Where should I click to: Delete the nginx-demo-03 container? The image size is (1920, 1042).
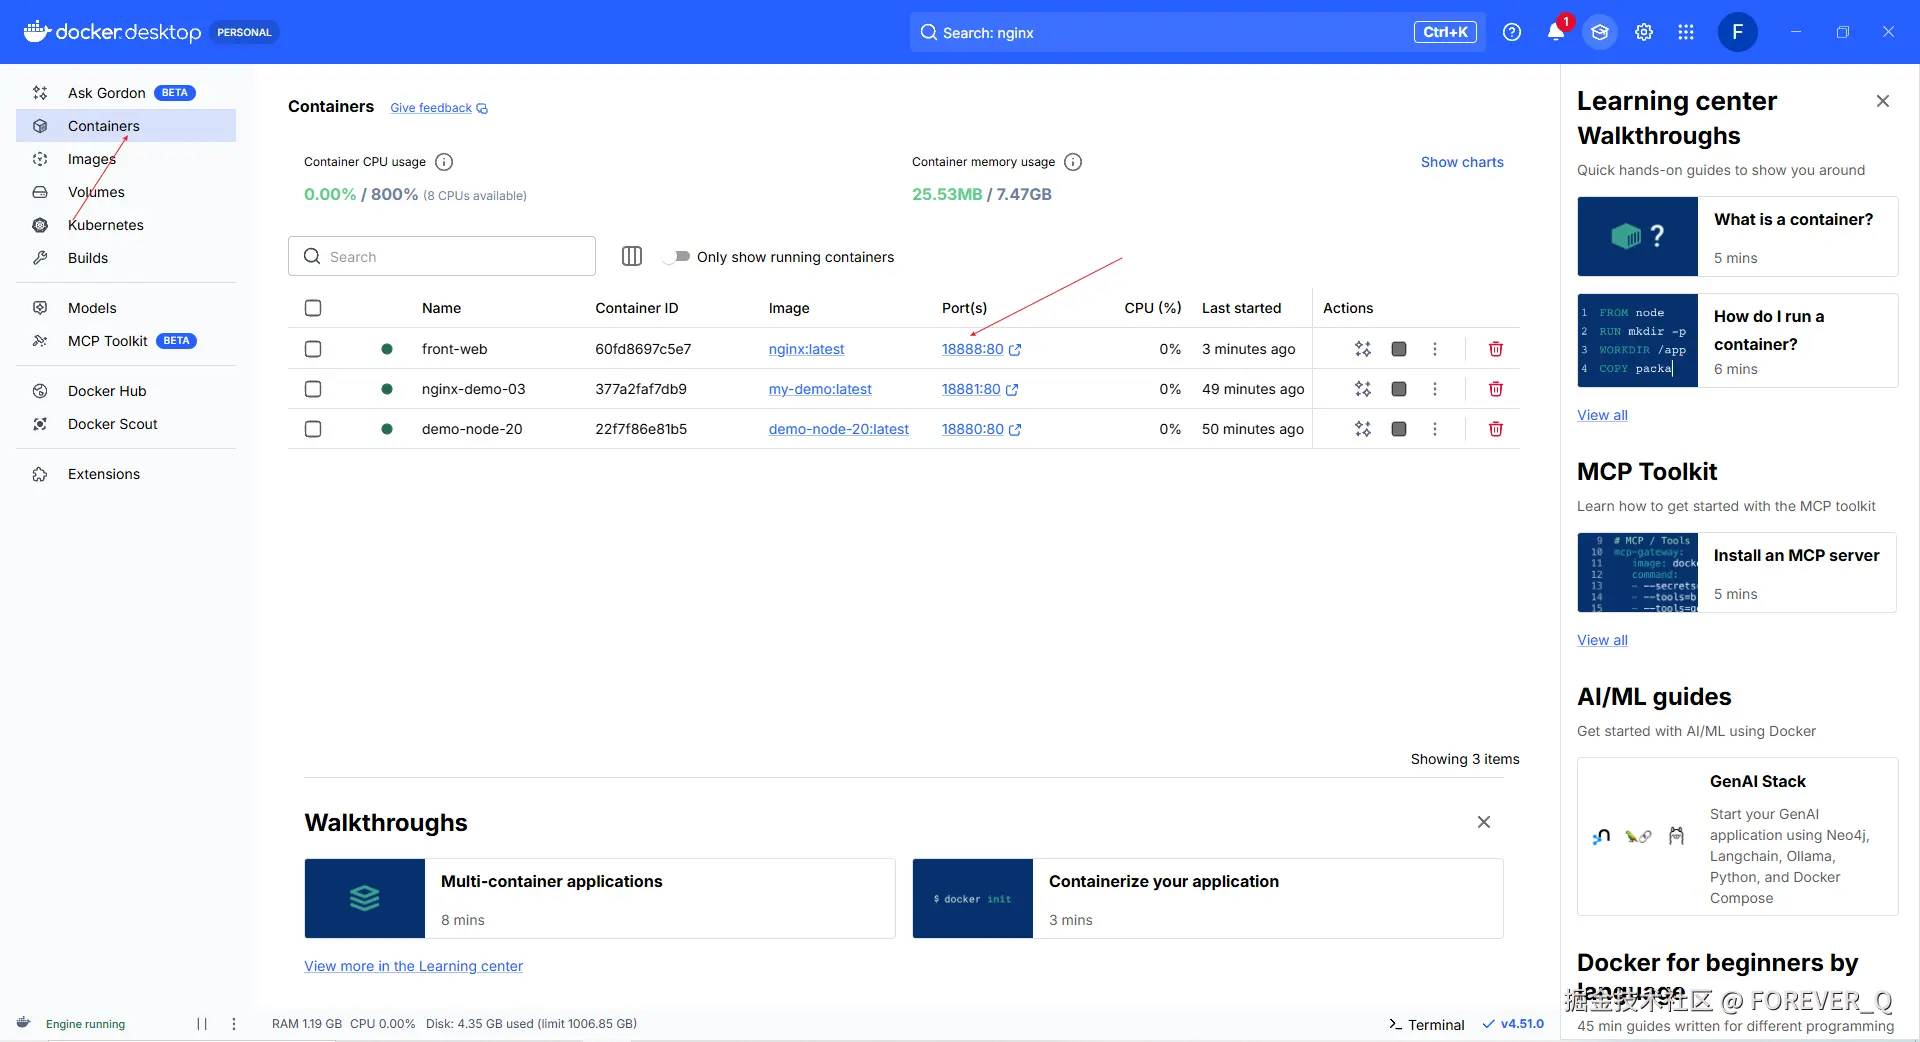coord(1496,389)
